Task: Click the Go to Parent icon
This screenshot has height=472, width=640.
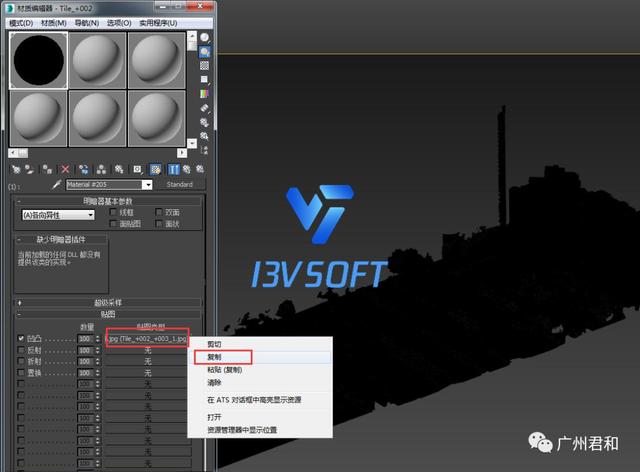Action: pos(187,169)
